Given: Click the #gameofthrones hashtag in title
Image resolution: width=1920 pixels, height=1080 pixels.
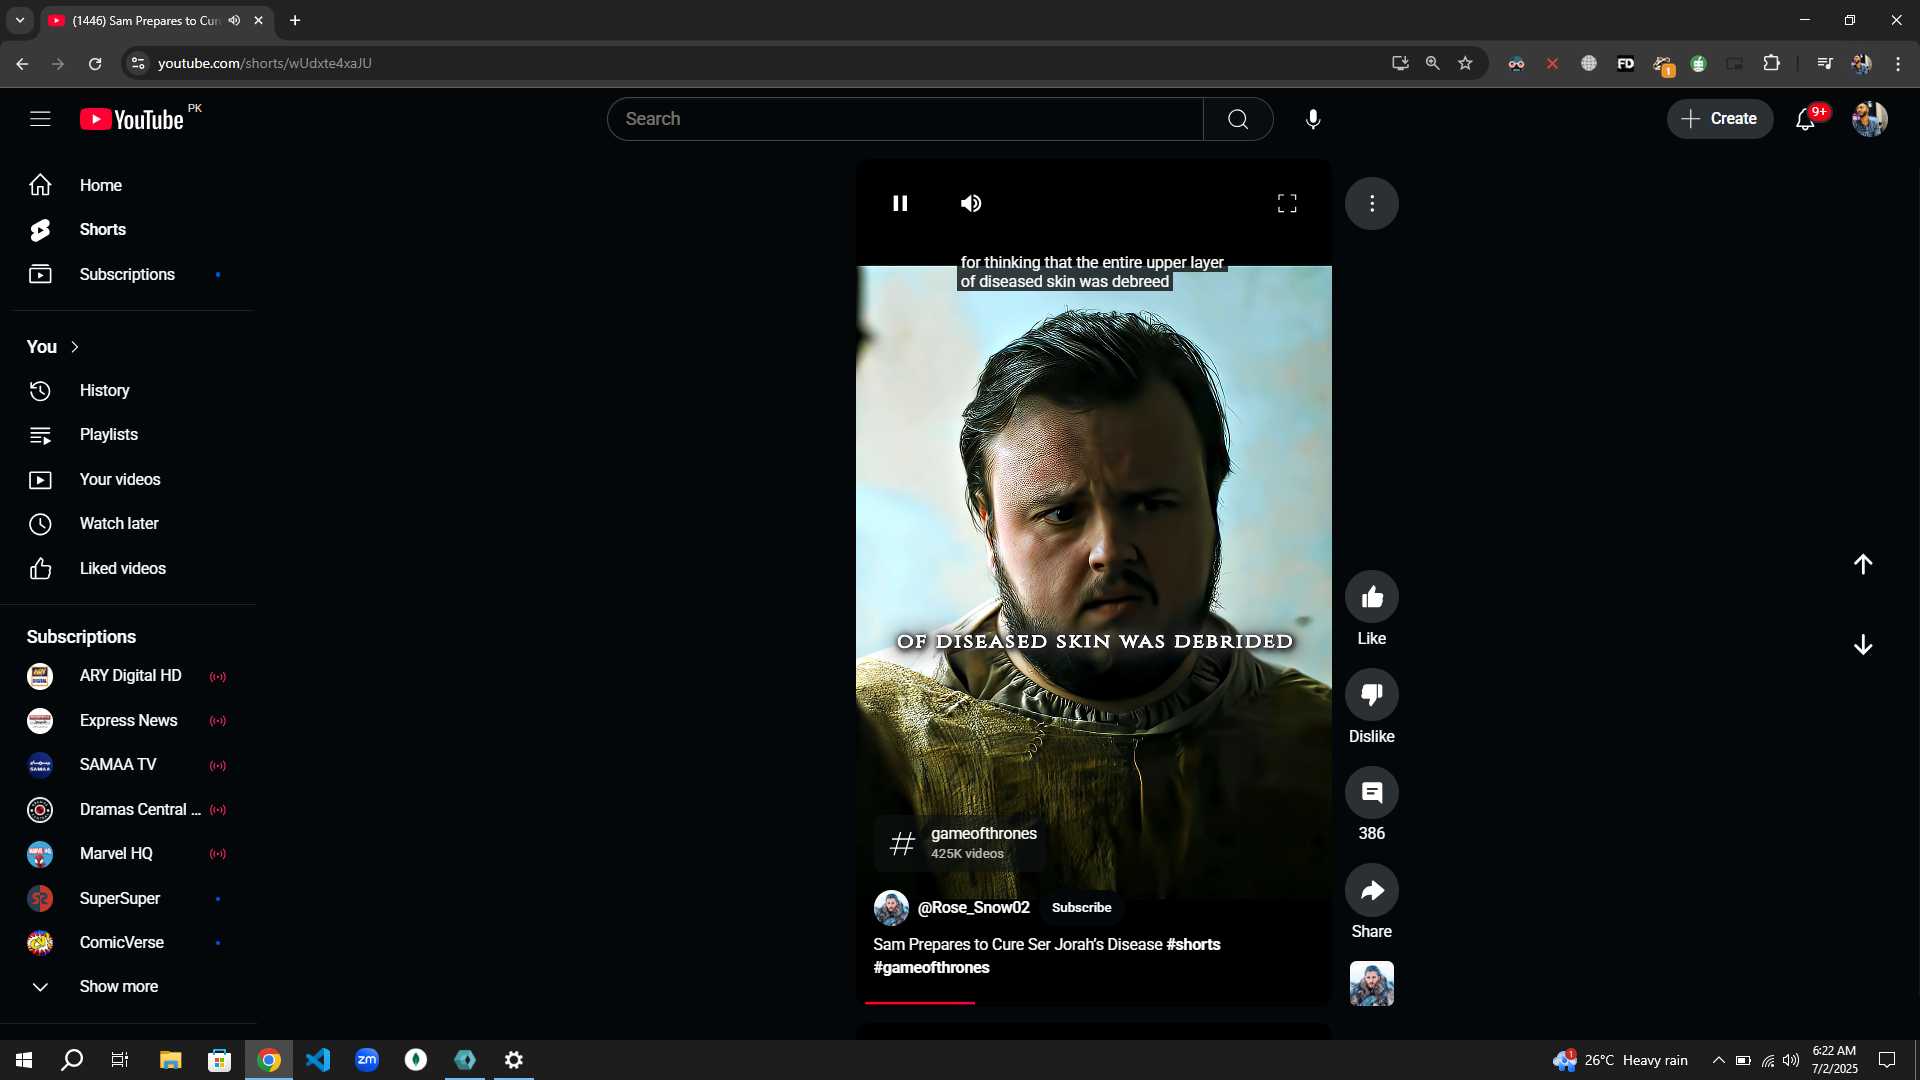Looking at the screenshot, I should coord(931,968).
